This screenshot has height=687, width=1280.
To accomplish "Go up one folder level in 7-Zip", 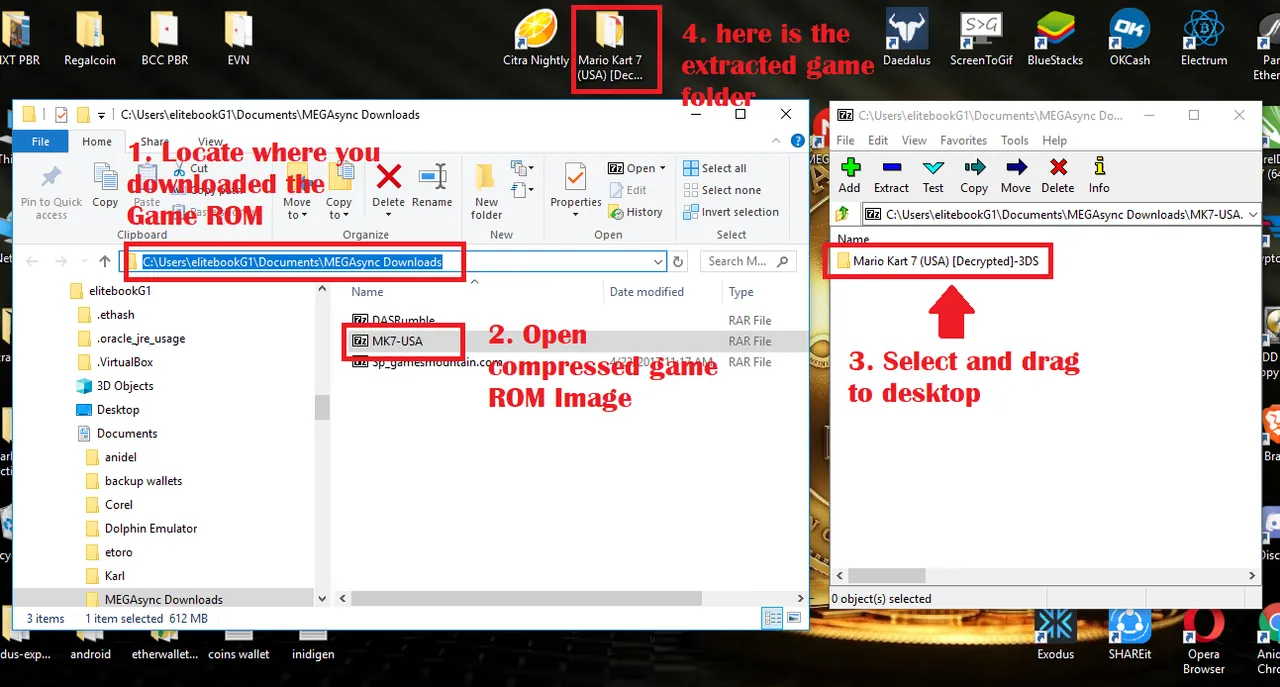I will click(x=843, y=213).
